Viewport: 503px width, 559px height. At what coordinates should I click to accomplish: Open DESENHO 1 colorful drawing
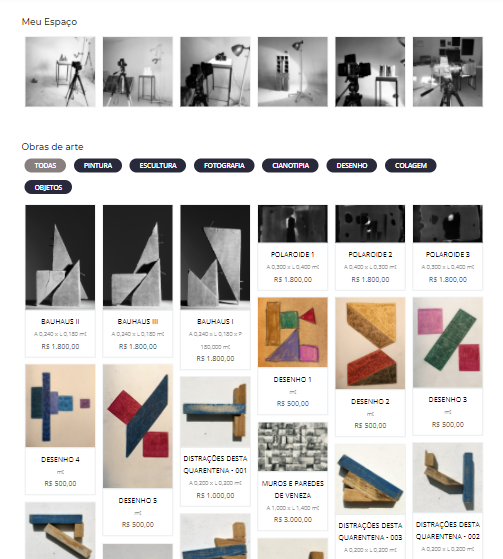pos(293,332)
